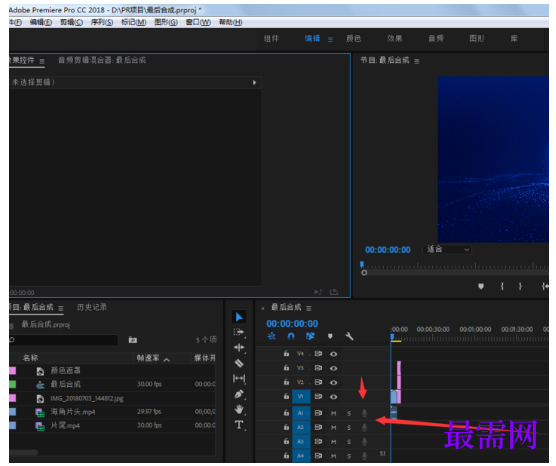
Task: Select the Hand tool
Action: (239, 409)
